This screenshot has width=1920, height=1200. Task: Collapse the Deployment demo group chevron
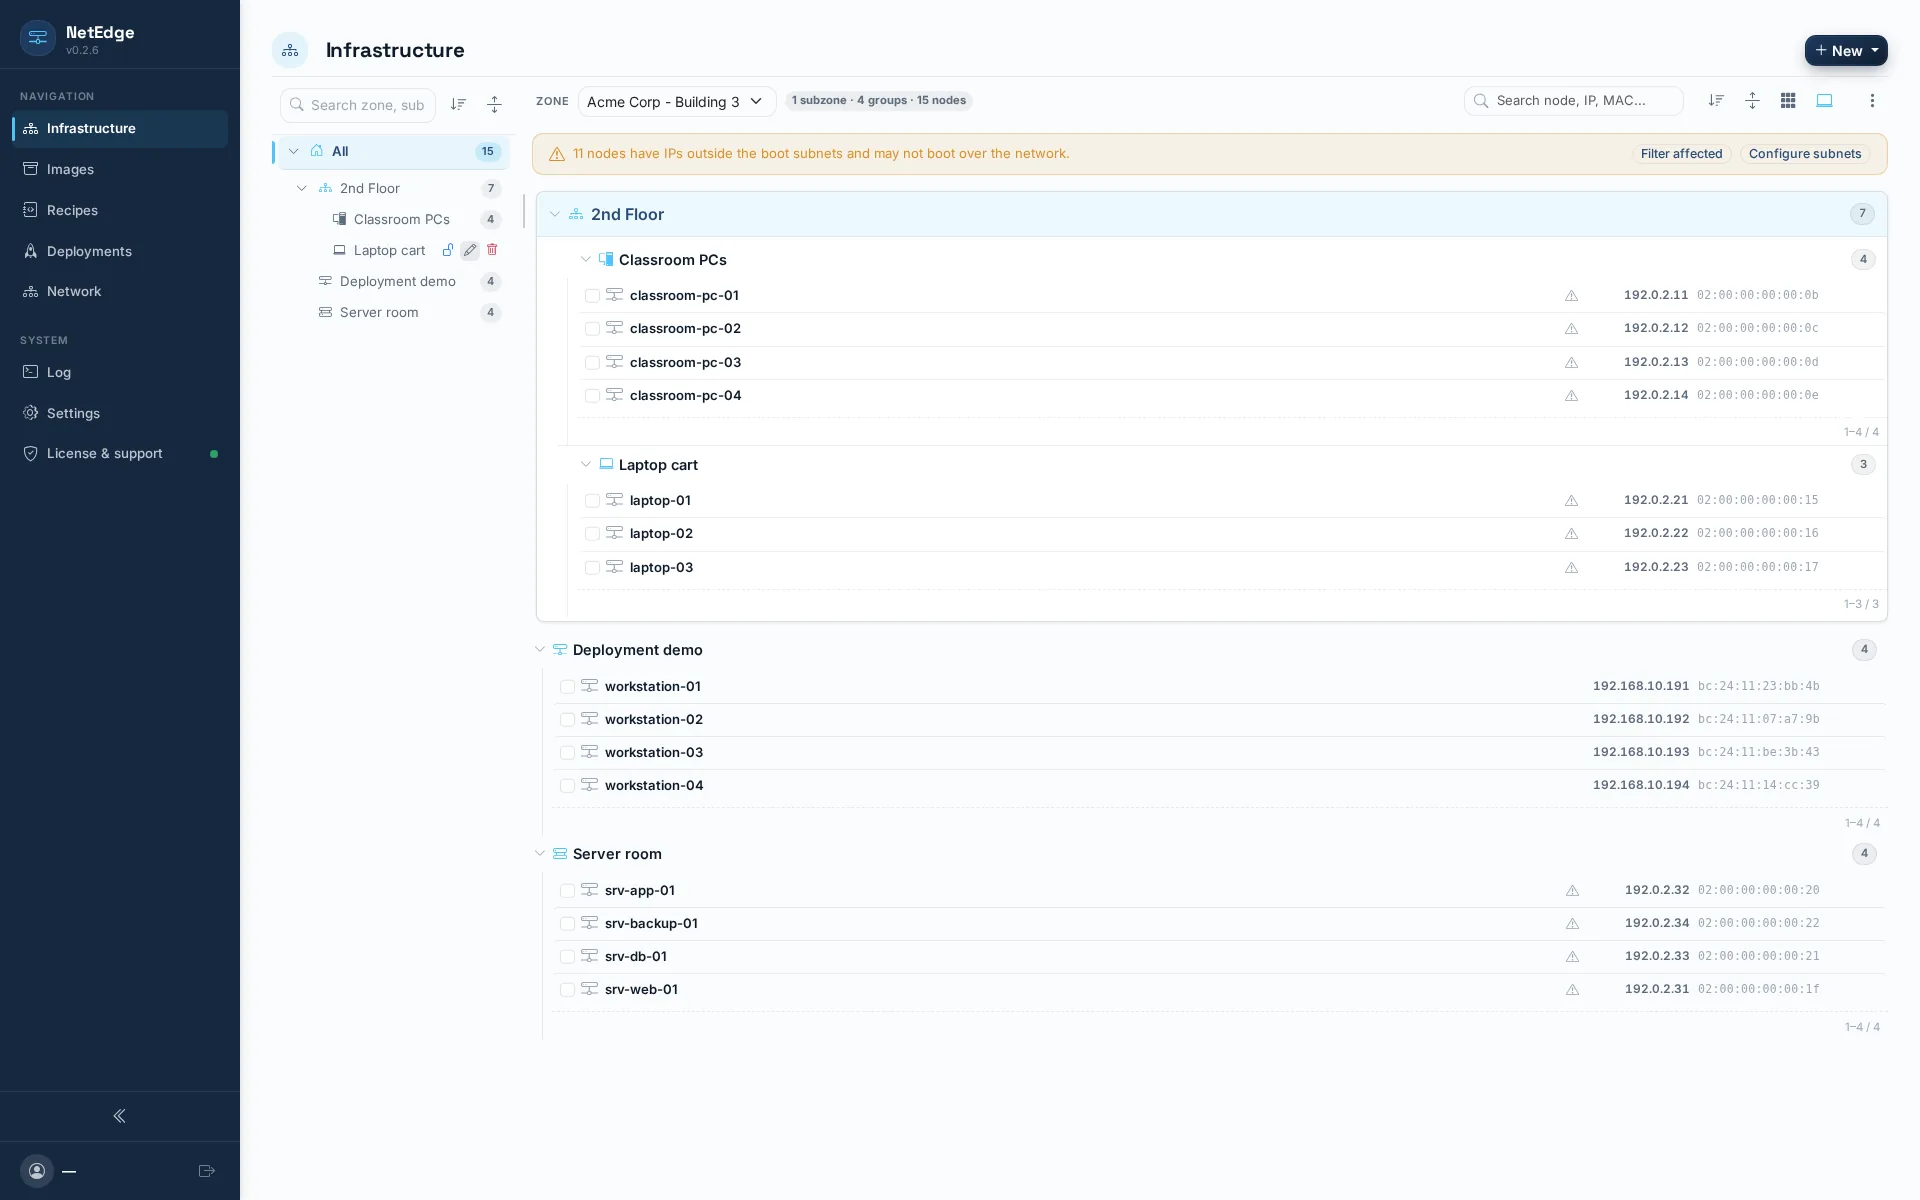pos(540,649)
